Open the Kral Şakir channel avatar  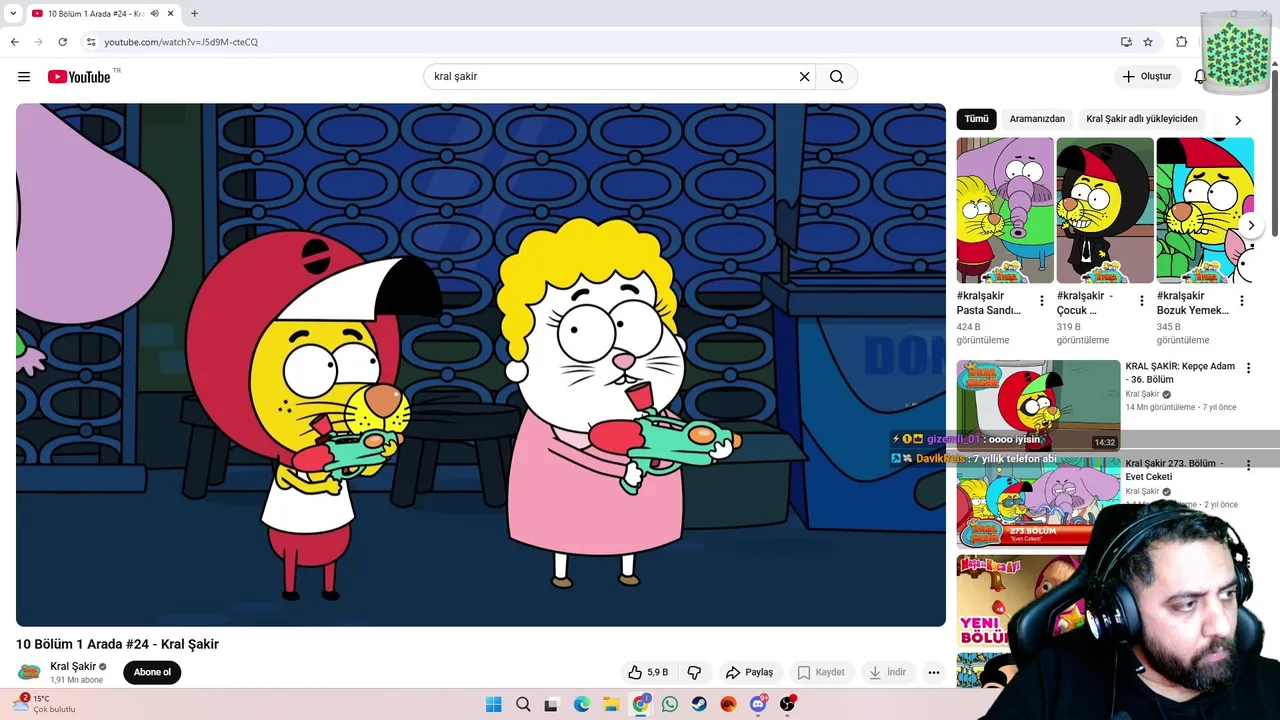pyautogui.click(x=30, y=672)
